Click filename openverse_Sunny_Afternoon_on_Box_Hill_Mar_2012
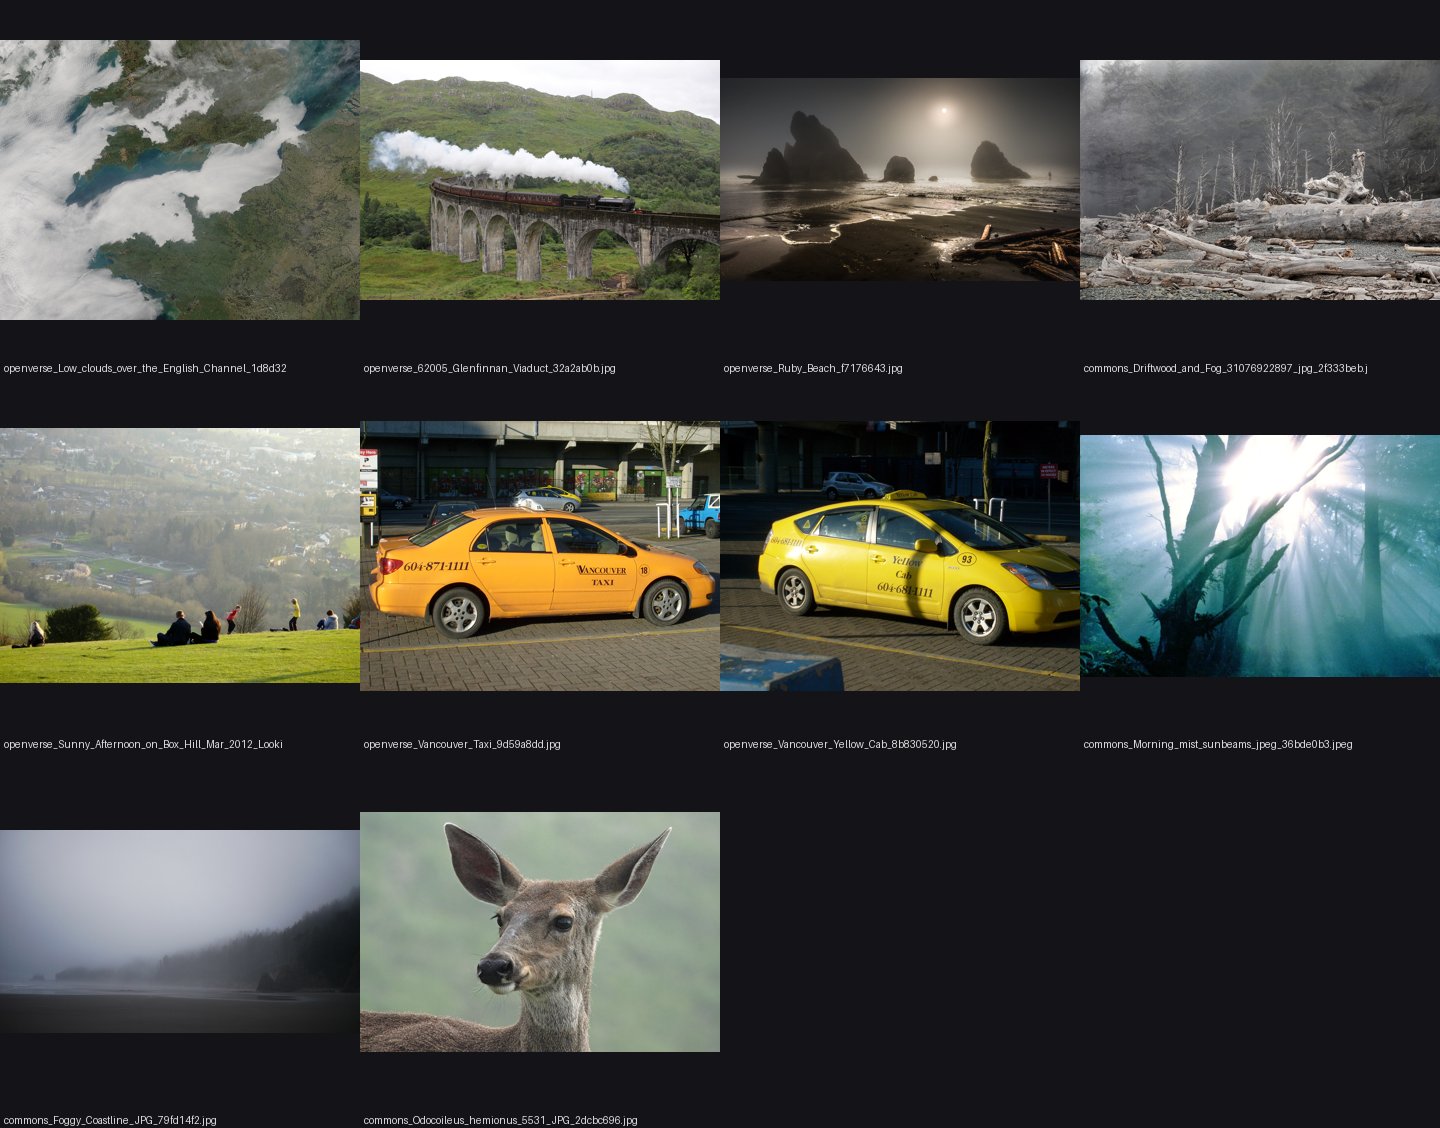Image resolution: width=1440 pixels, height=1128 pixels. coord(143,744)
